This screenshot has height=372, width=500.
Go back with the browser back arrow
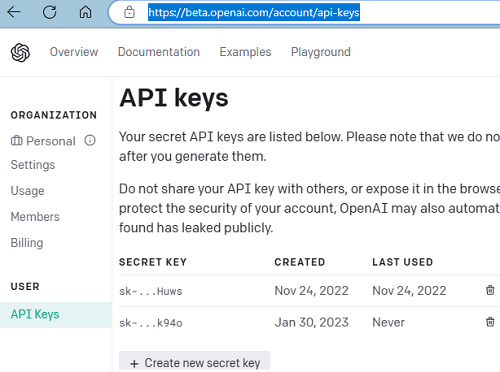(x=14, y=12)
